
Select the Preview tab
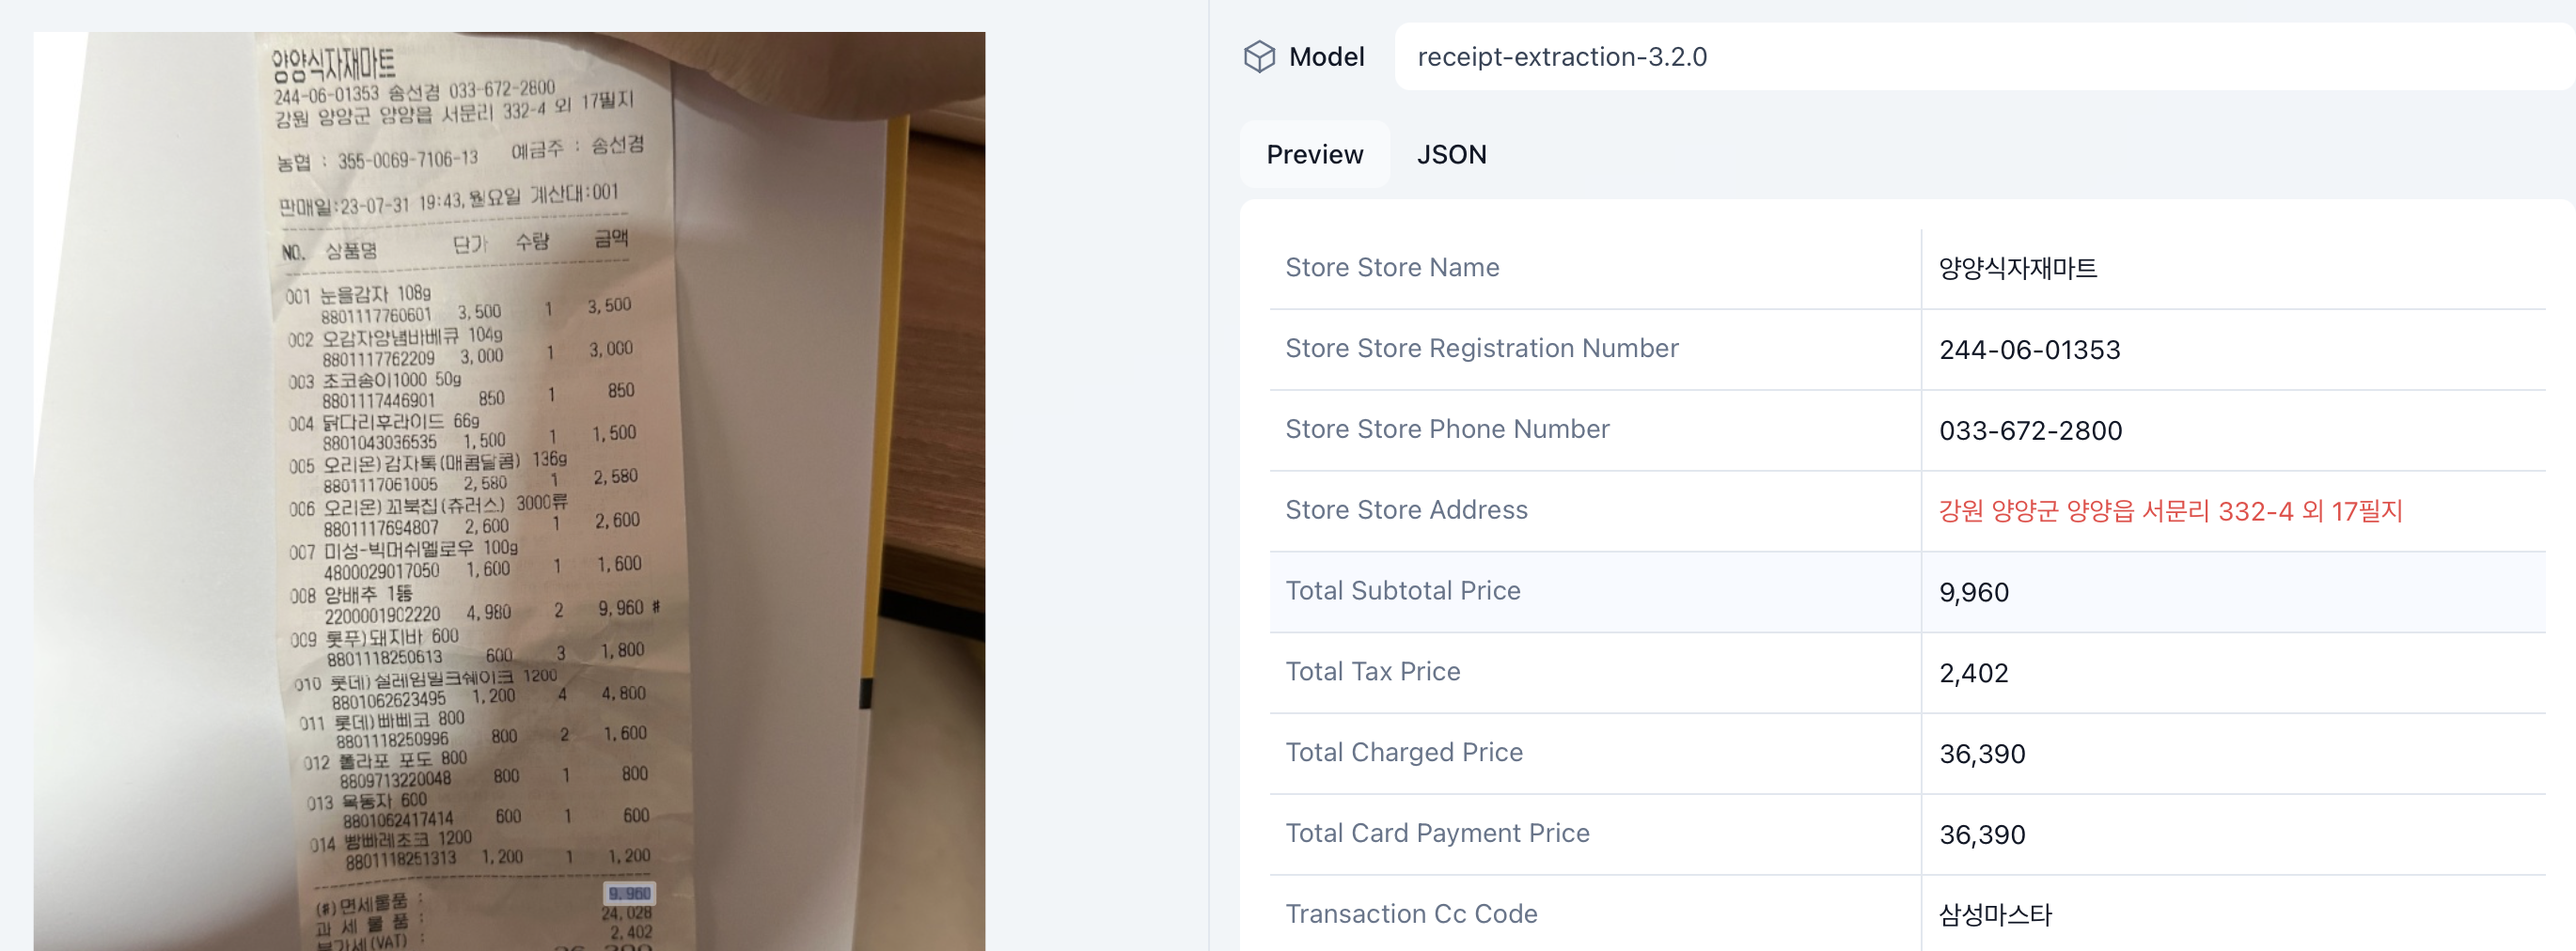pos(1314,155)
